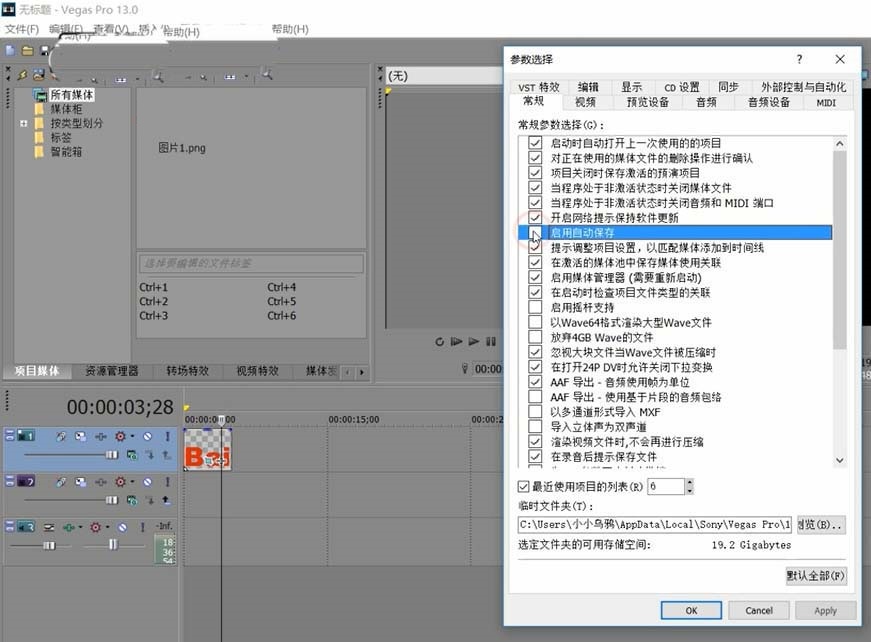
Task: Click the automation settings gear on track 1
Action: tap(120, 437)
